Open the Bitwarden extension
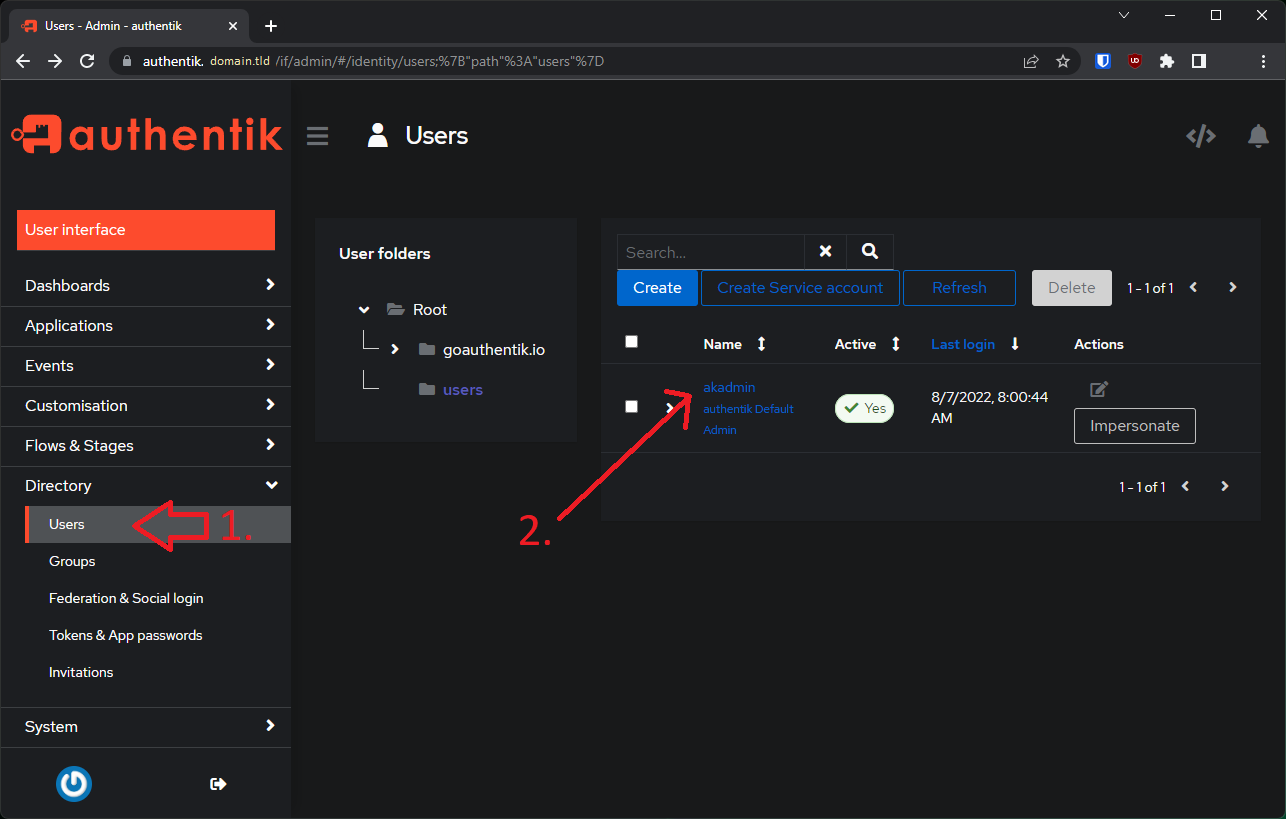This screenshot has width=1286, height=819. click(1102, 61)
